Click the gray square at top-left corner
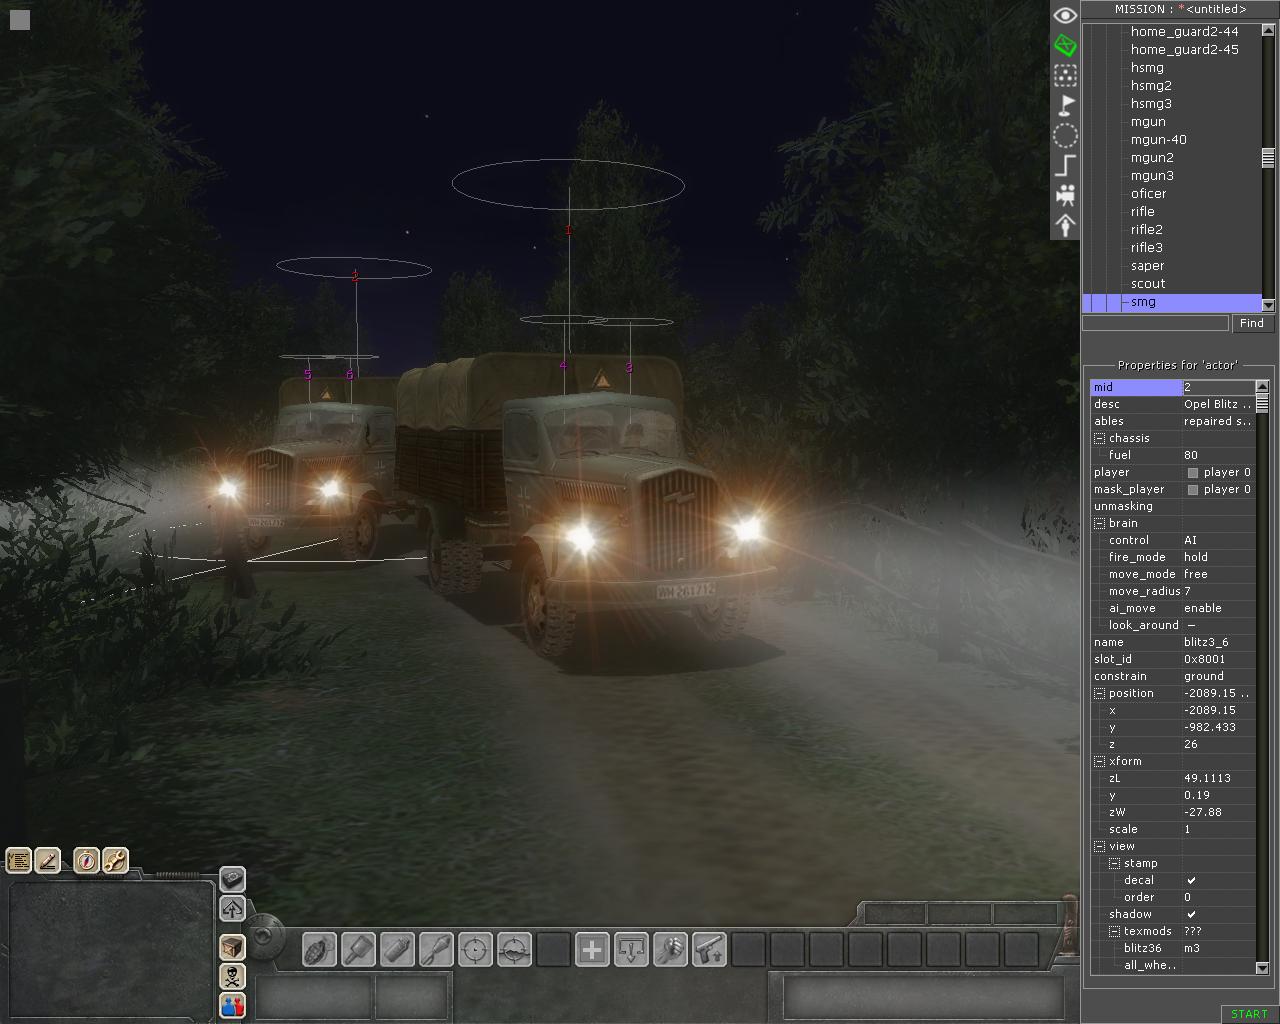This screenshot has width=1280, height=1024. tap(20, 19)
